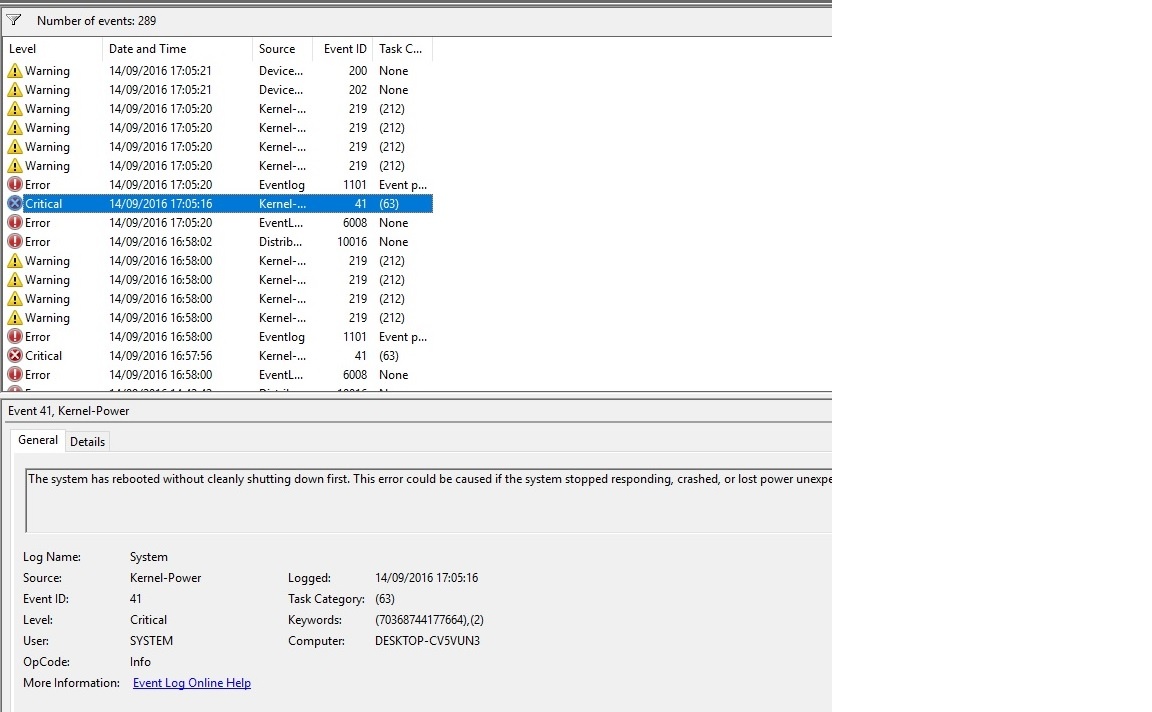This screenshot has width=1152, height=712.
Task: Click warning icon on Event ID 202 row
Action: [x=15, y=90]
